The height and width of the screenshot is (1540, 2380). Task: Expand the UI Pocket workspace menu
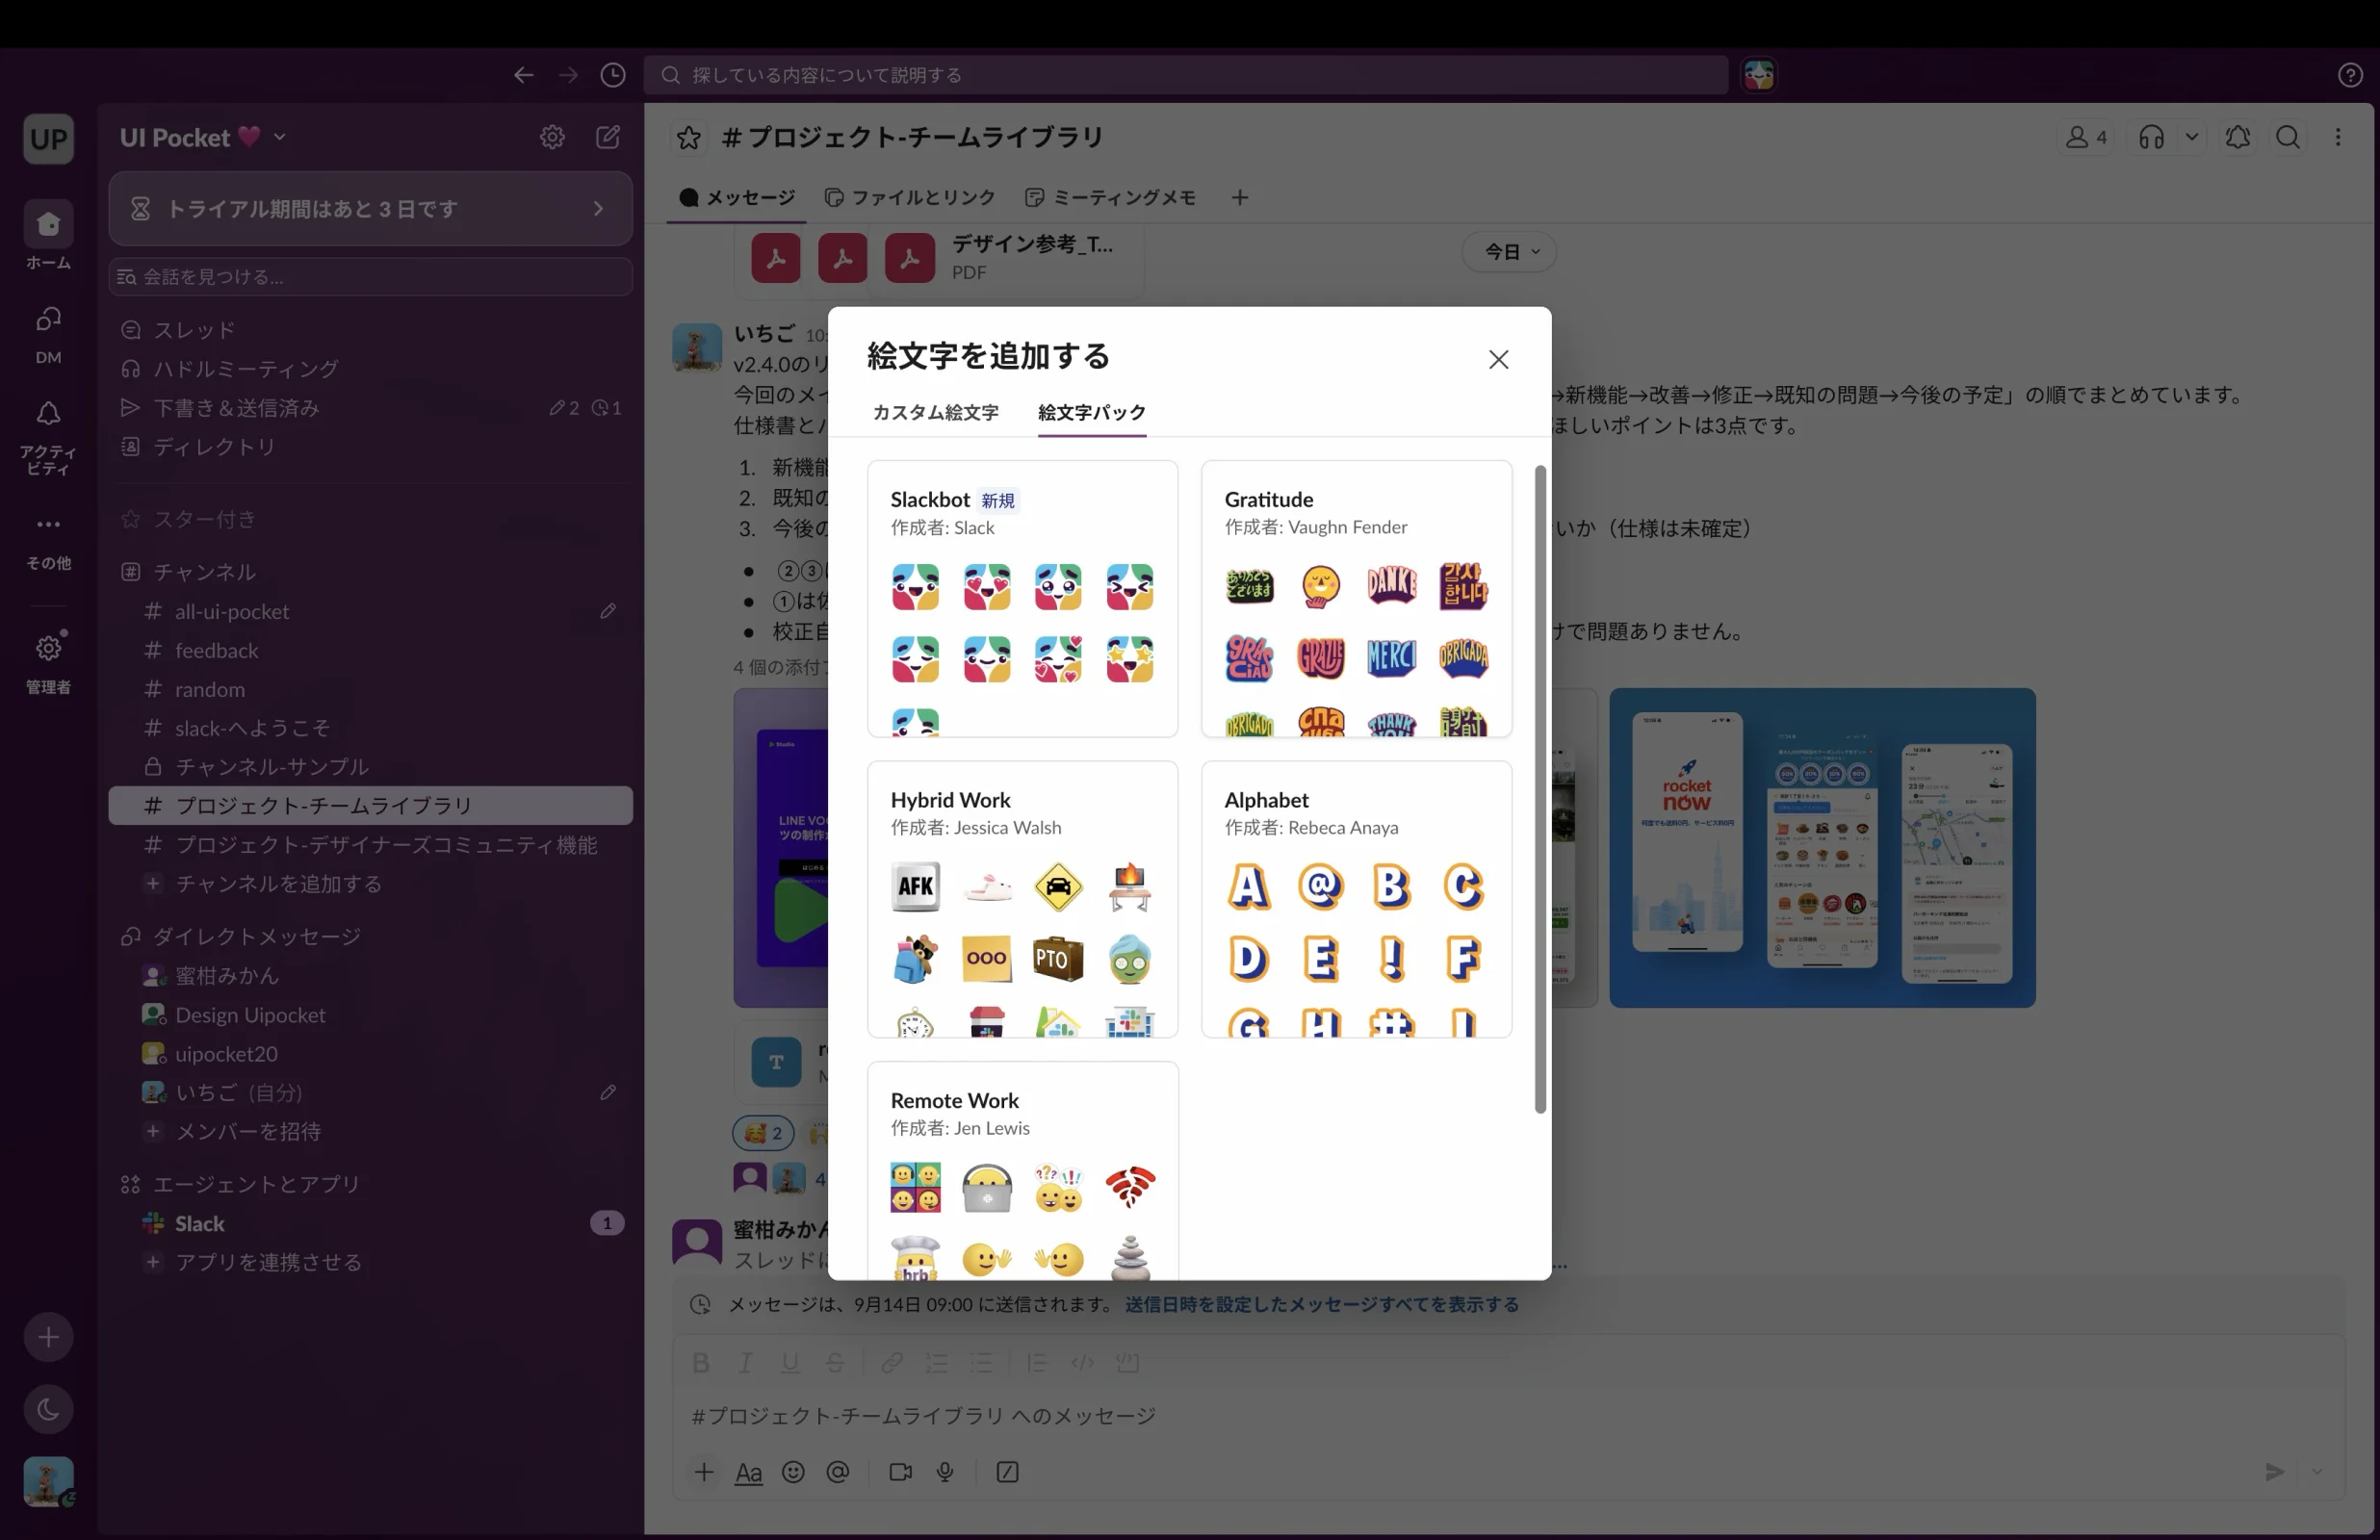tap(203, 137)
